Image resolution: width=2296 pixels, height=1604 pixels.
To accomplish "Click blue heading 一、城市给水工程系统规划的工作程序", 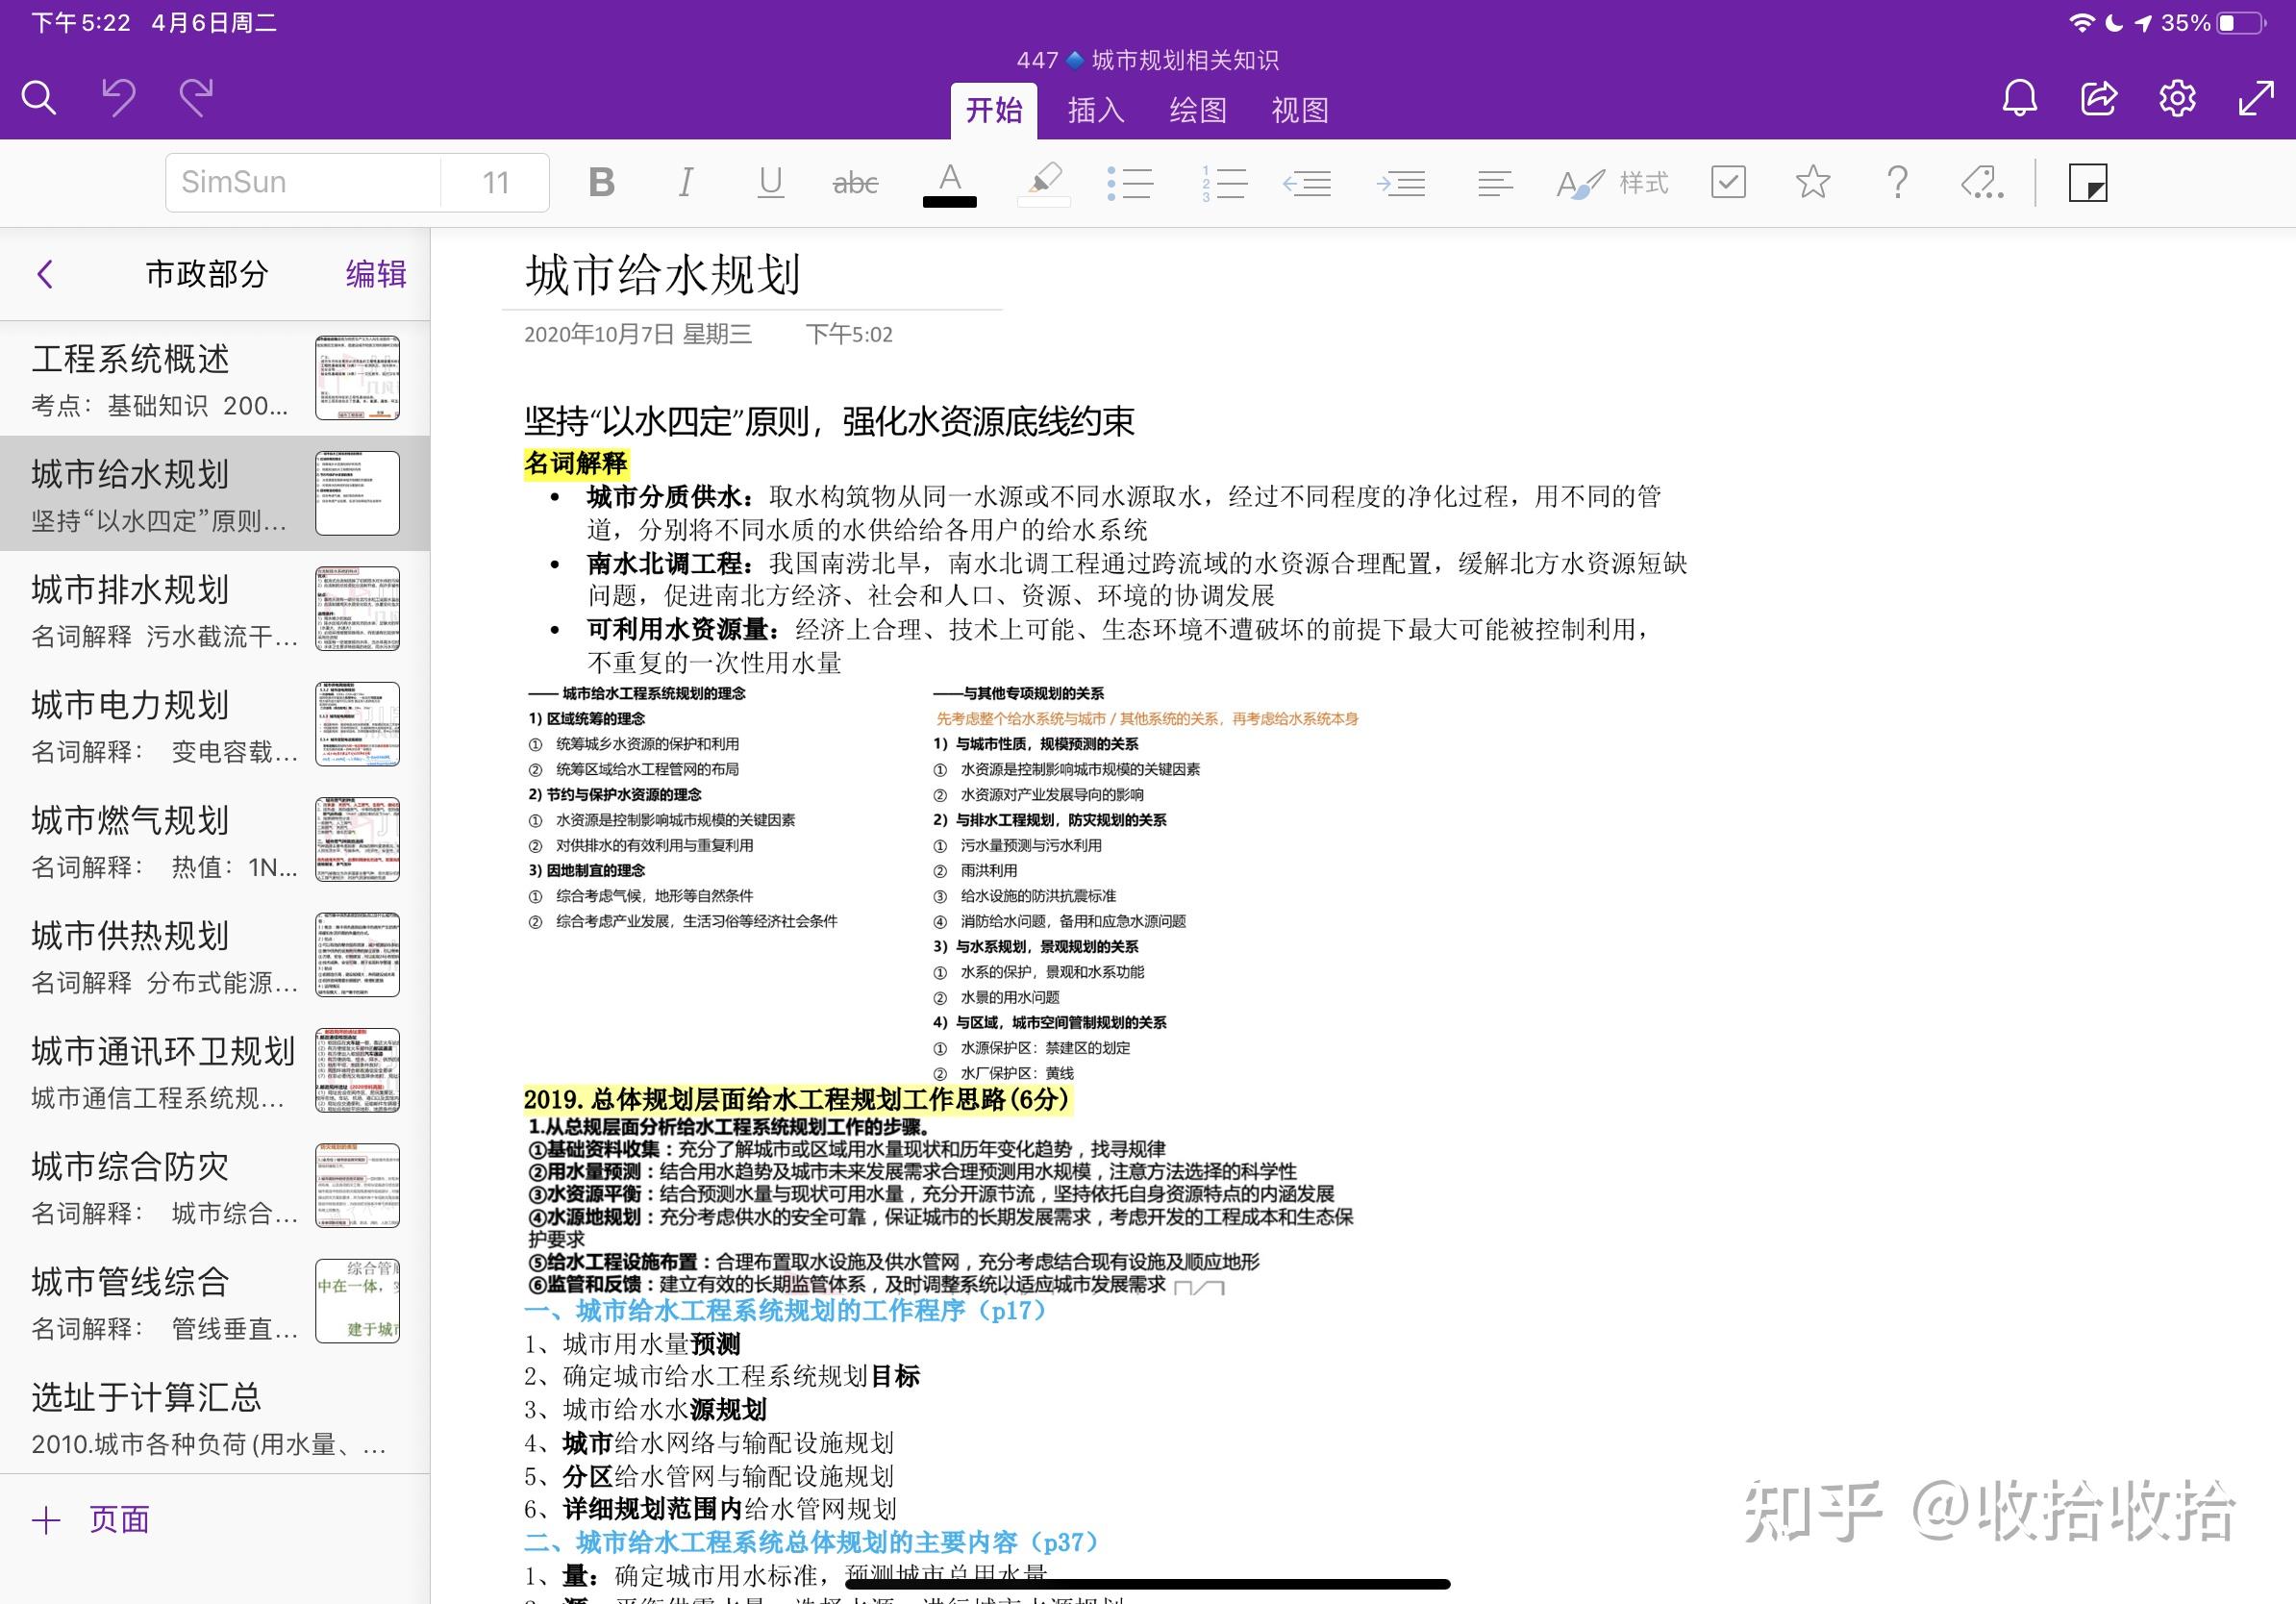I will (785, 1310).
